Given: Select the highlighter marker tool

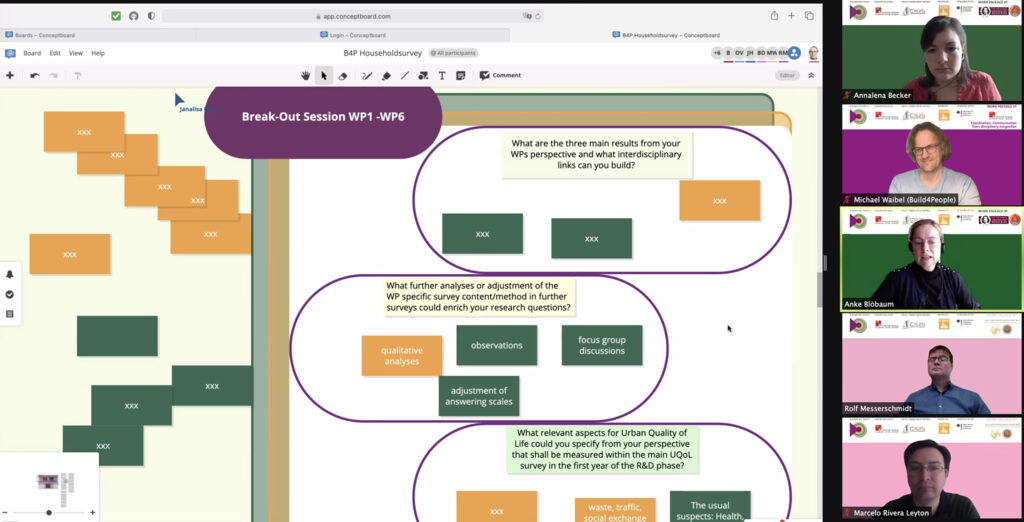Looking at the screenshot, I should [x=386, y=76].
